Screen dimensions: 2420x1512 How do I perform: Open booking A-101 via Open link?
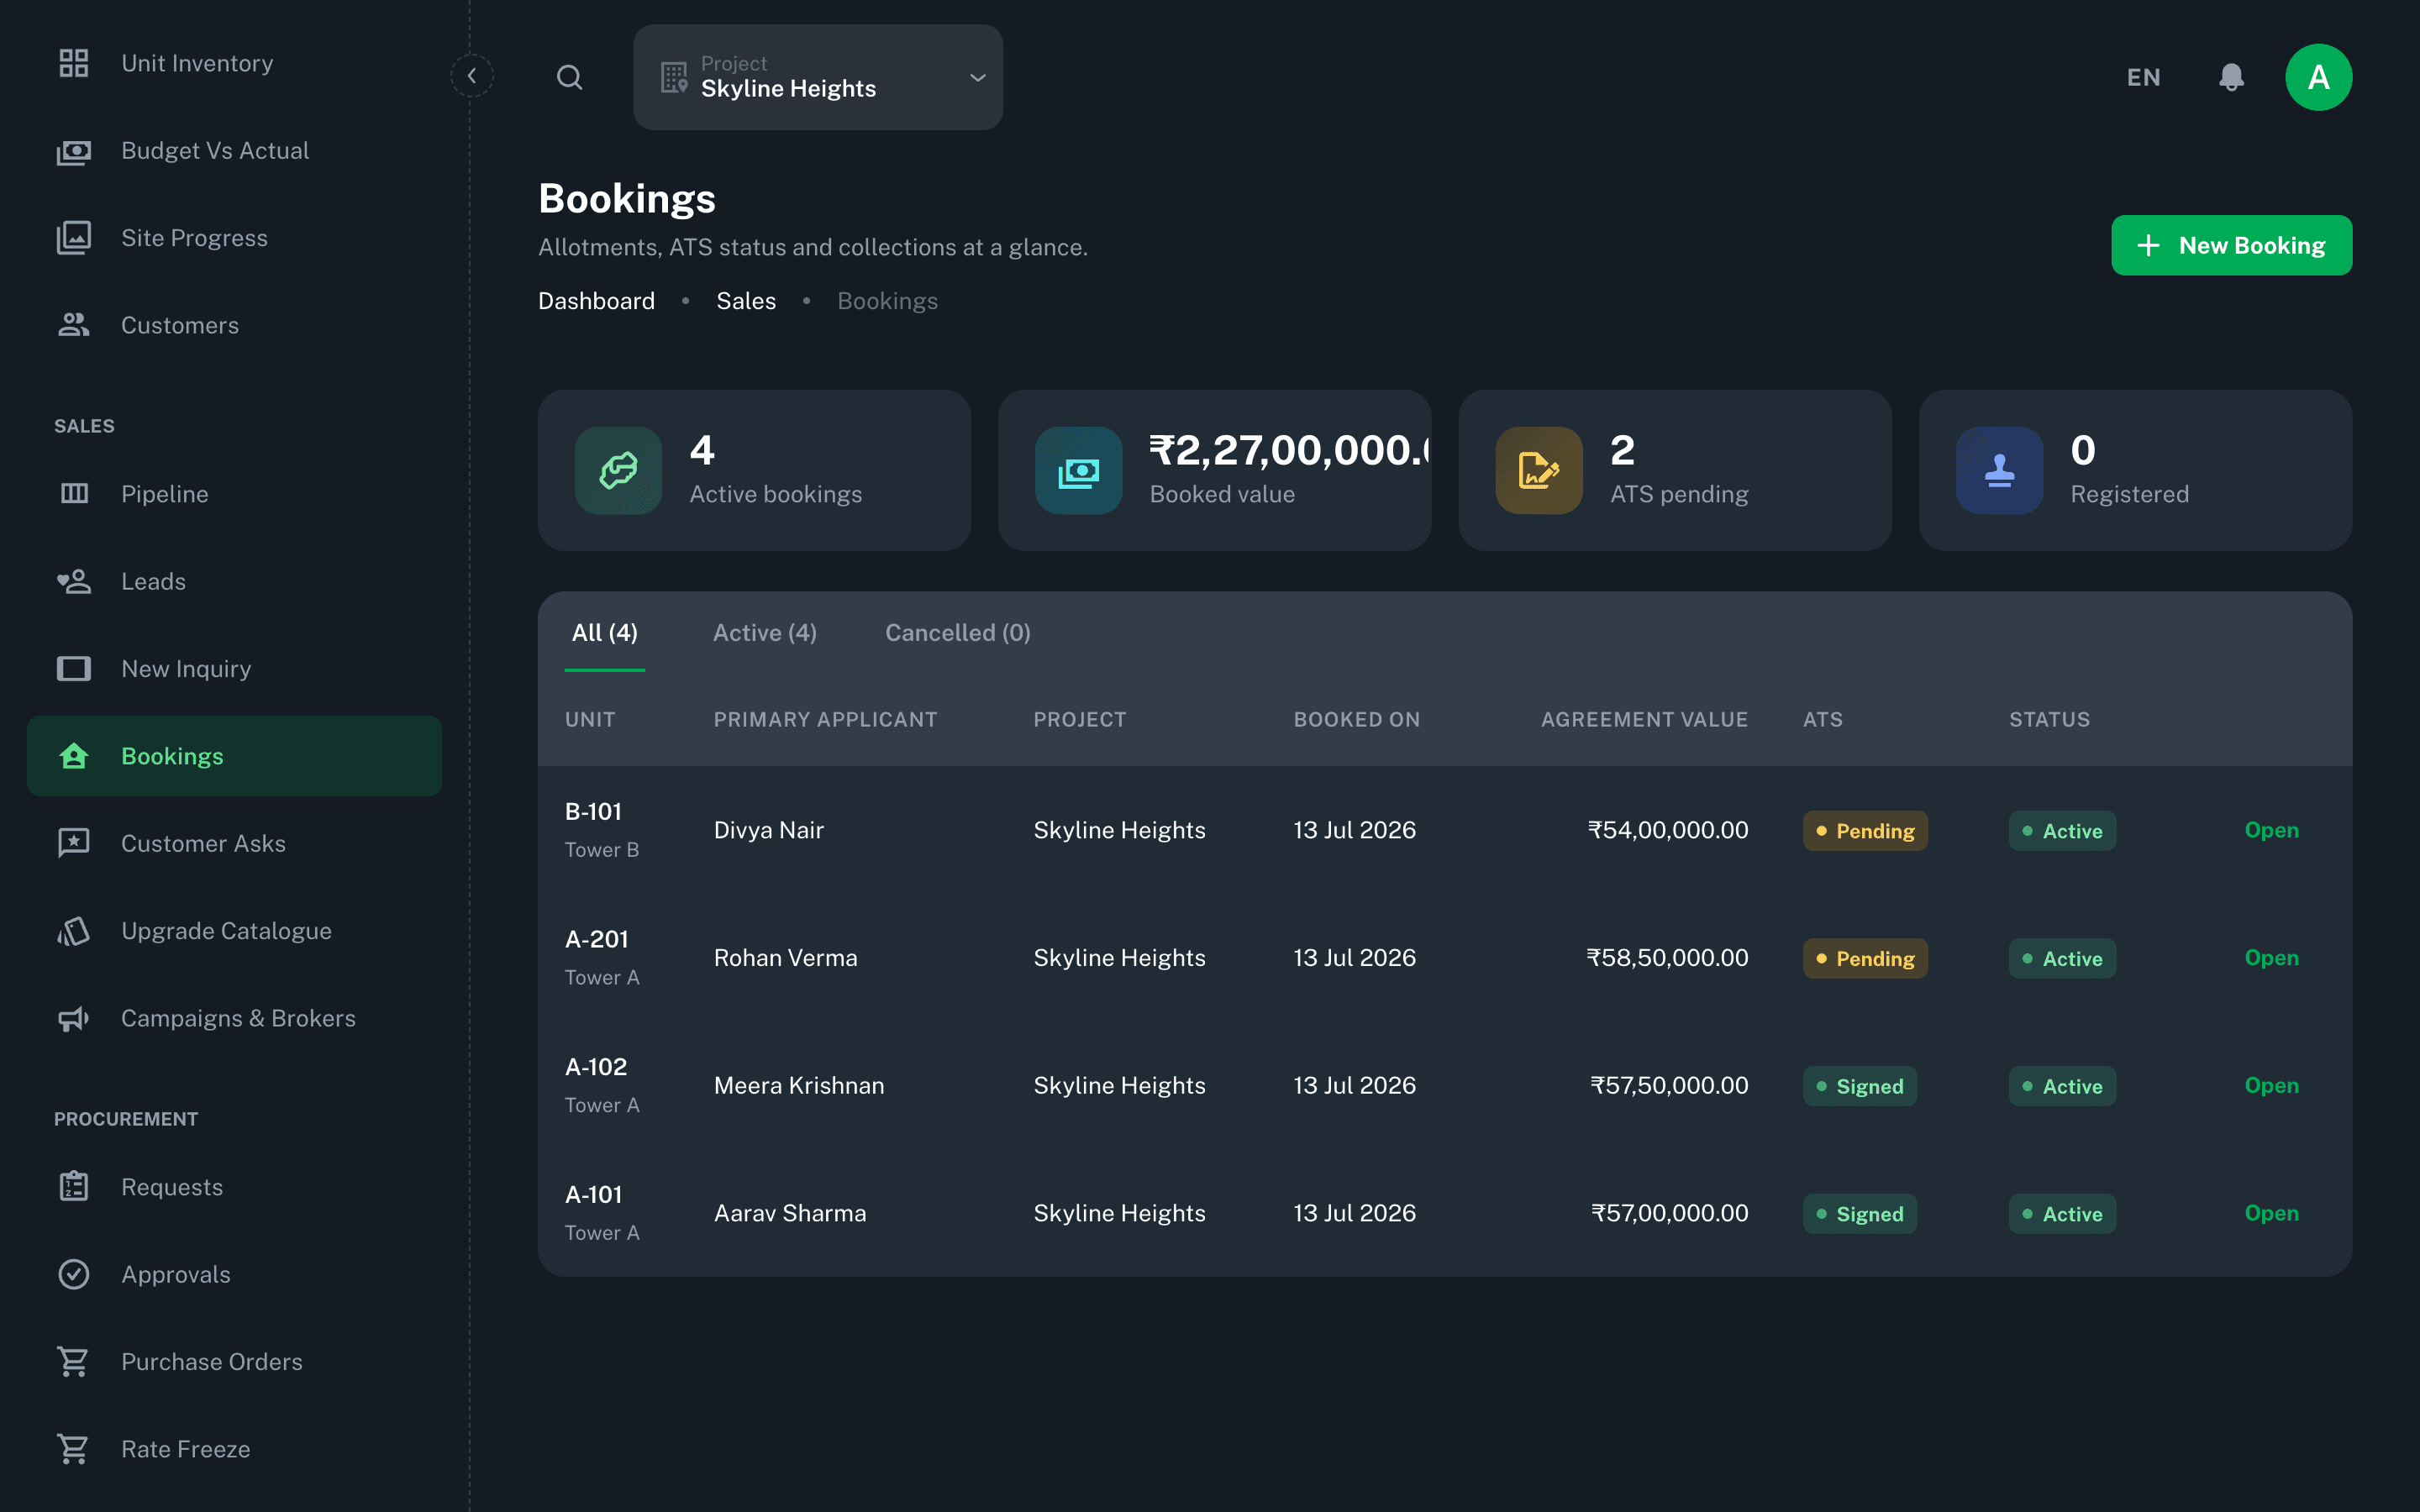point(2271,1213)
